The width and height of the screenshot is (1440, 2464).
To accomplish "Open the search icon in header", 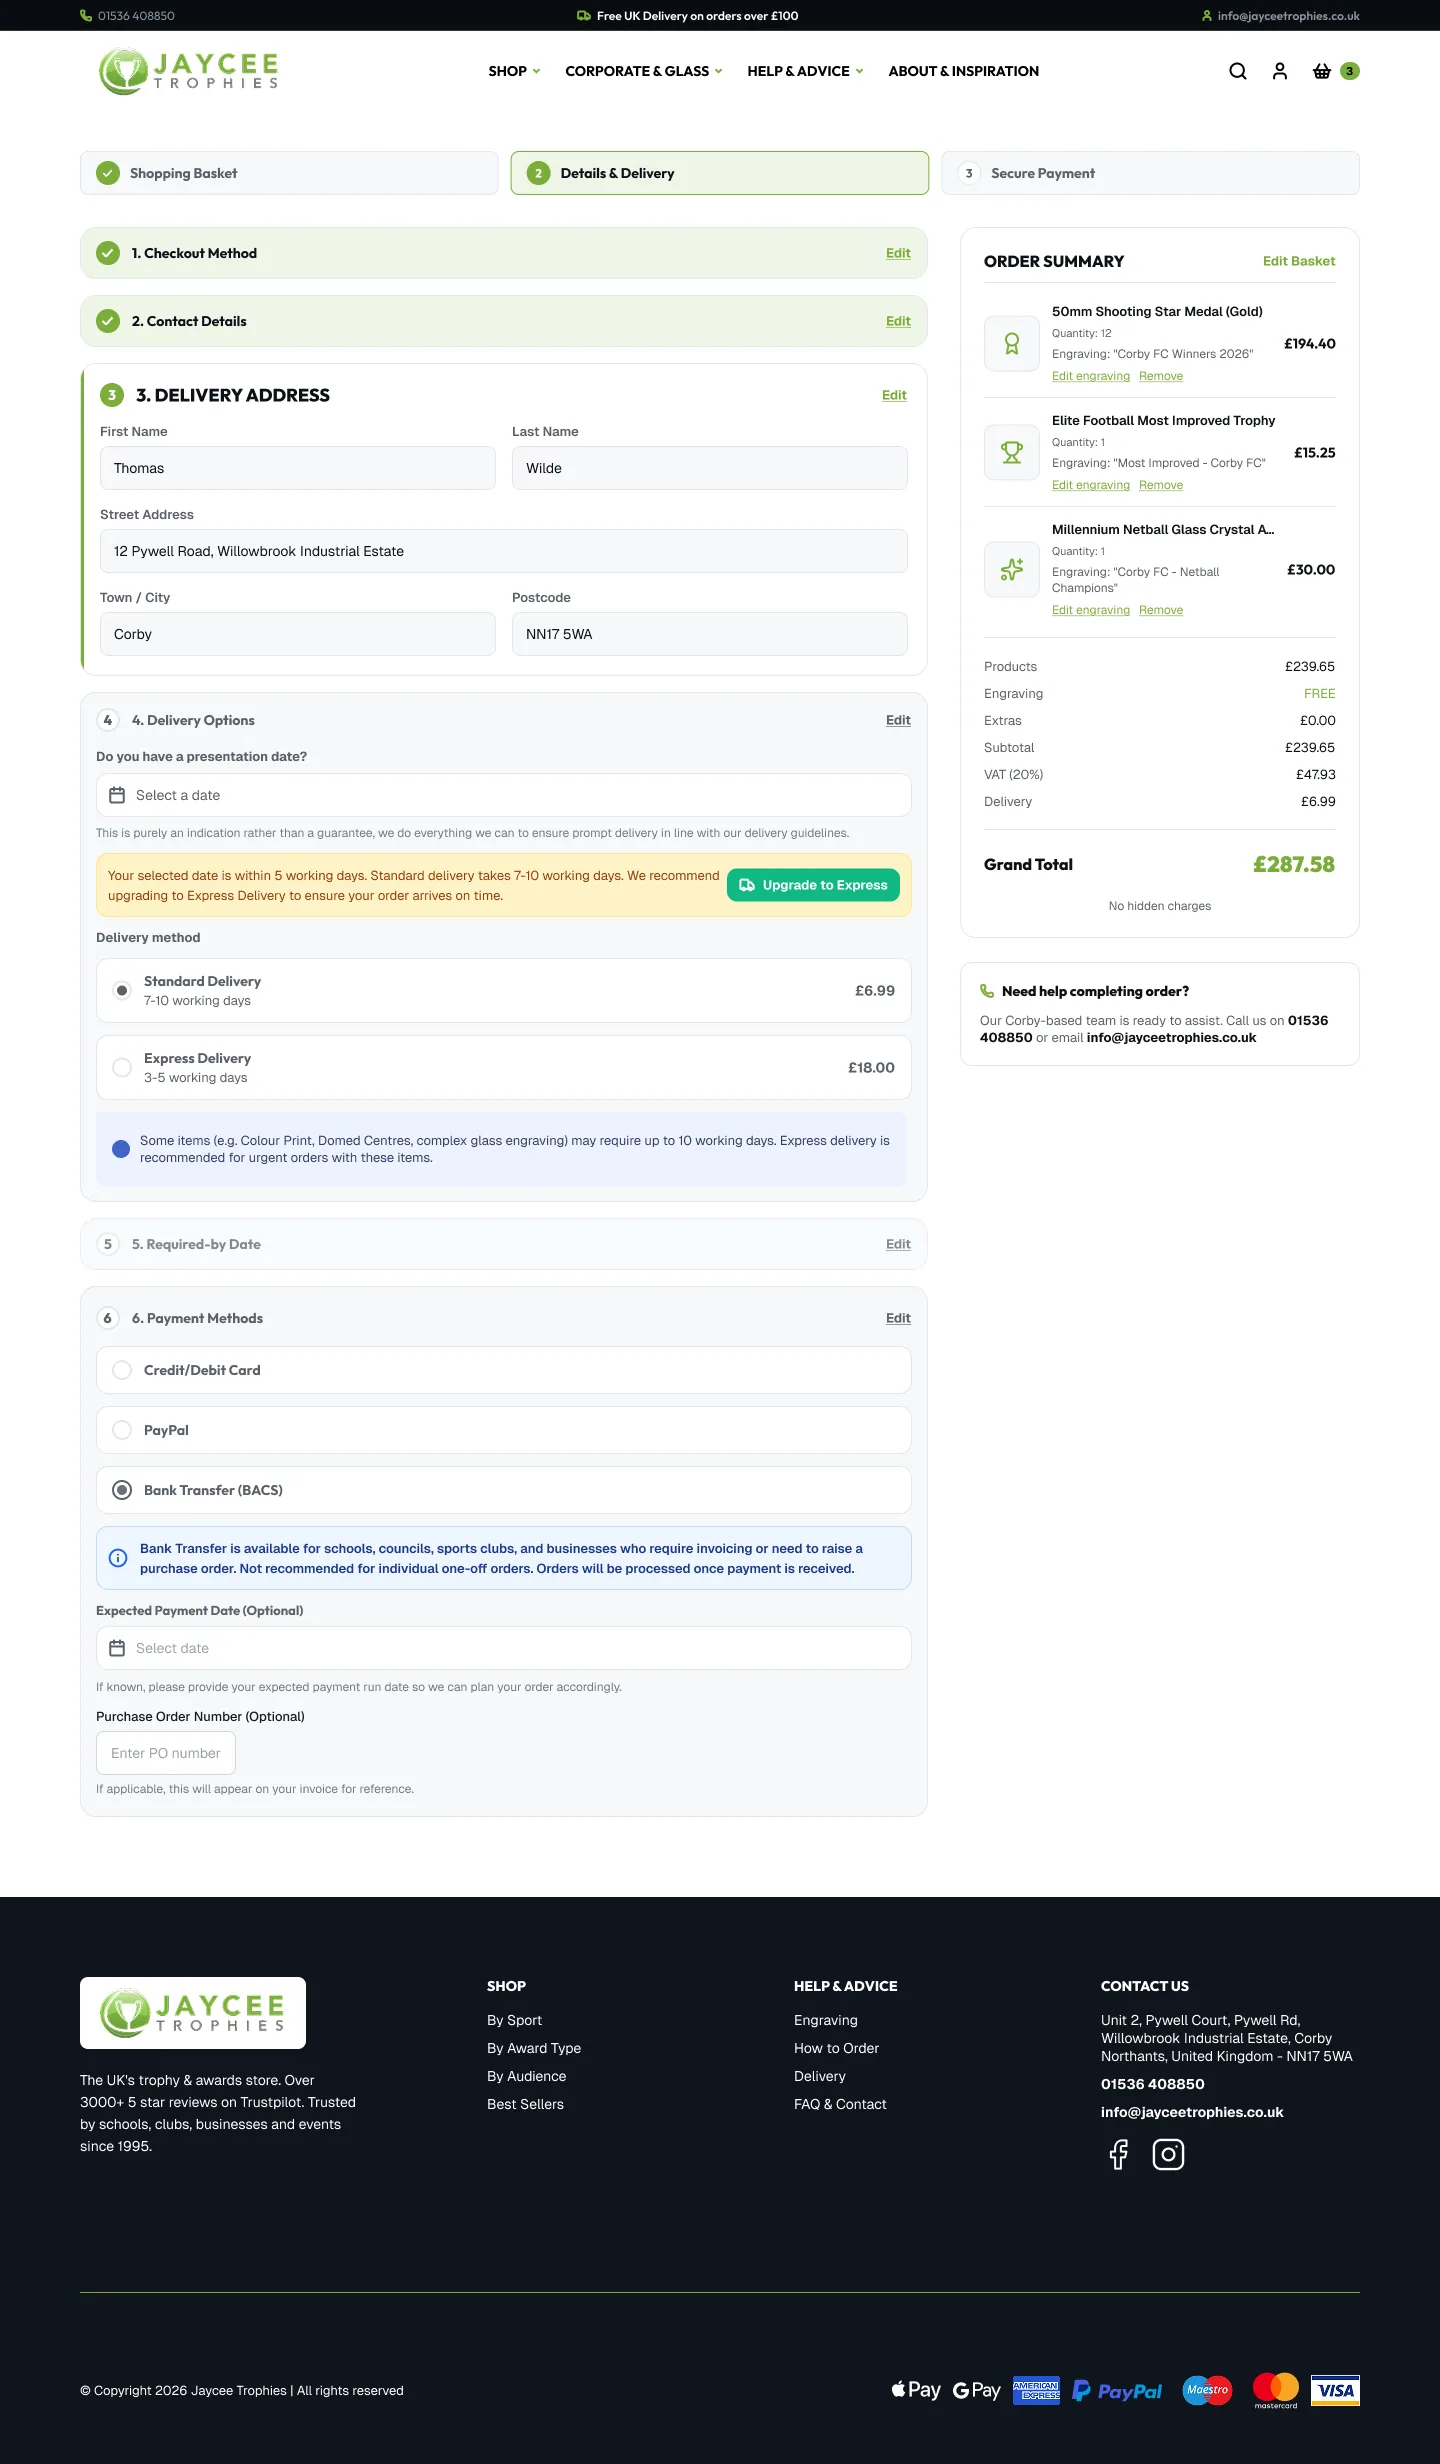I will 1238,71.
